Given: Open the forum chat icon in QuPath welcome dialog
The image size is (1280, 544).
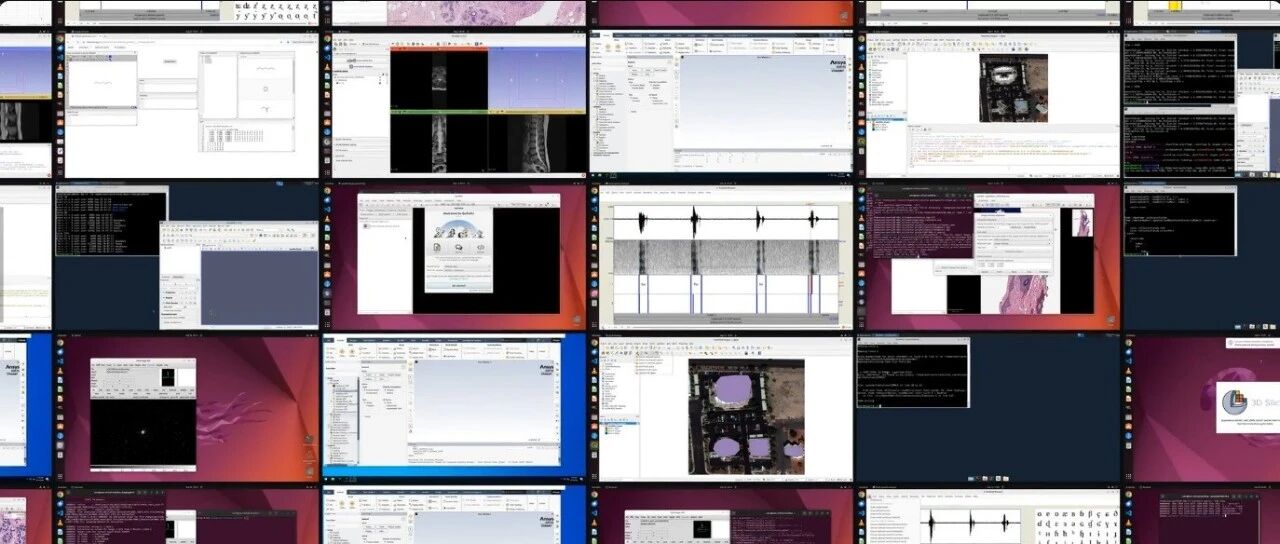Looking at the screenshot, I should point(459,247).
